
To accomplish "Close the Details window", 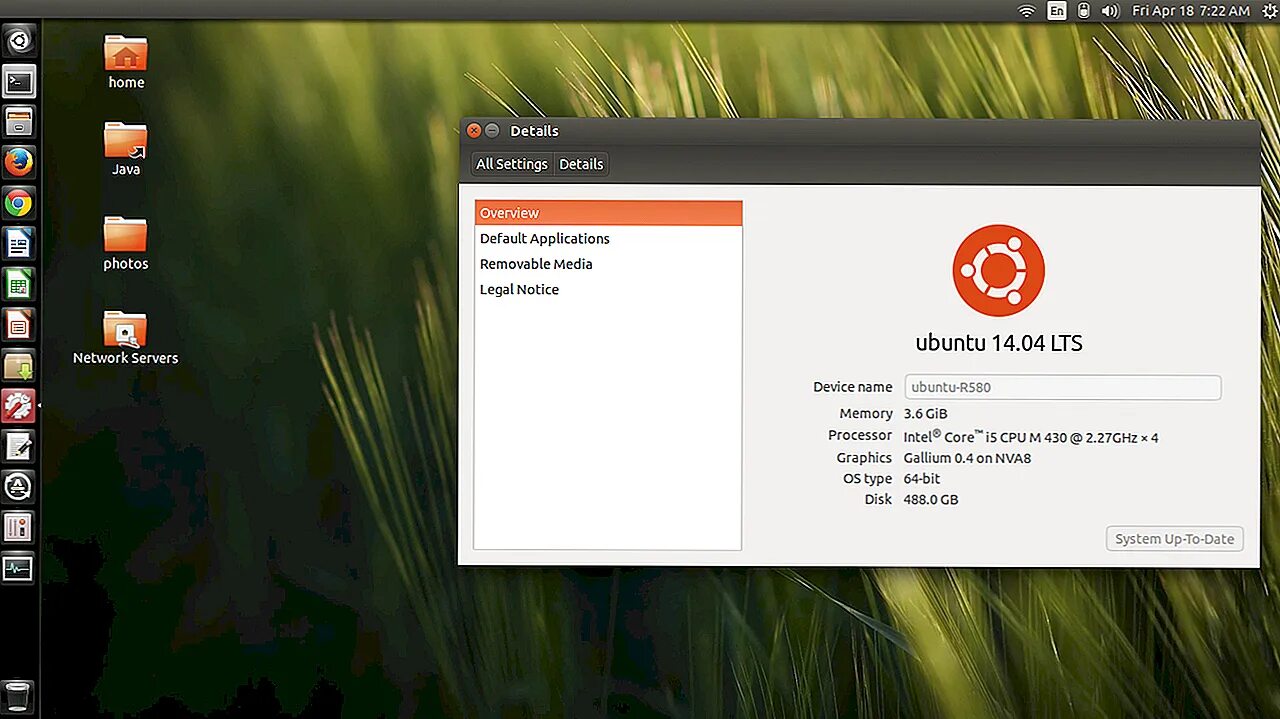I will [474, 131].
